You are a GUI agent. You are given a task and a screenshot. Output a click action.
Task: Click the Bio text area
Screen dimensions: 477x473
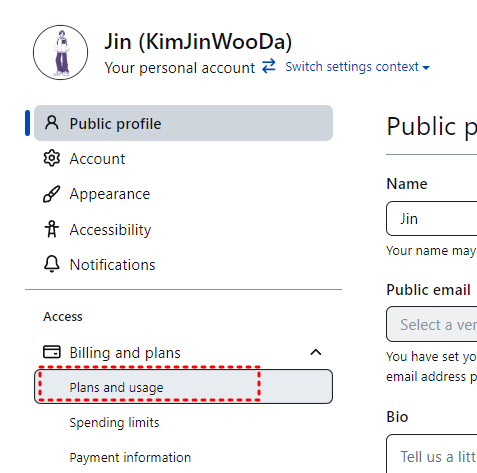pos(432,454)
